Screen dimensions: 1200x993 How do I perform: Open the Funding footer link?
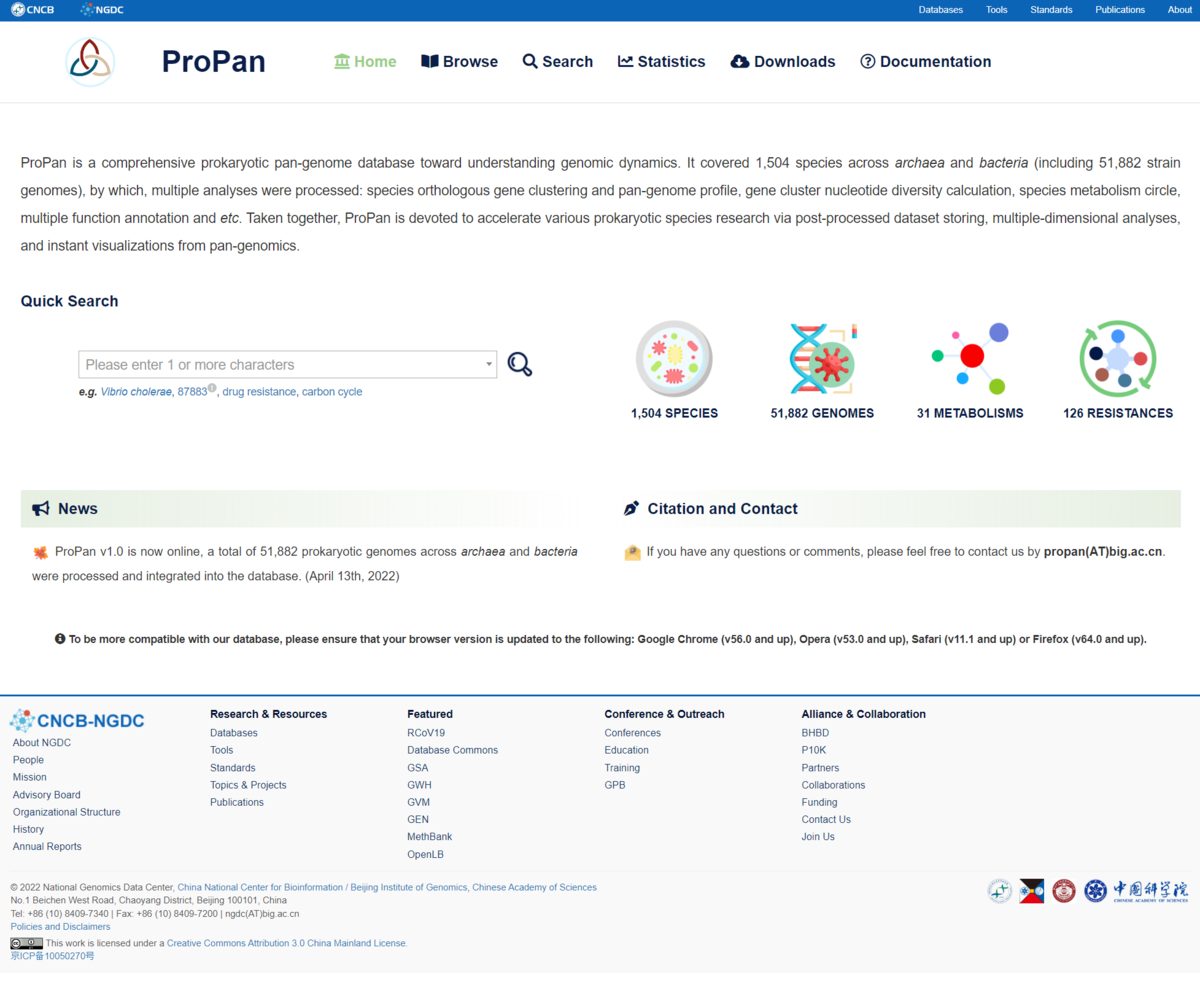tap(819, 802)
